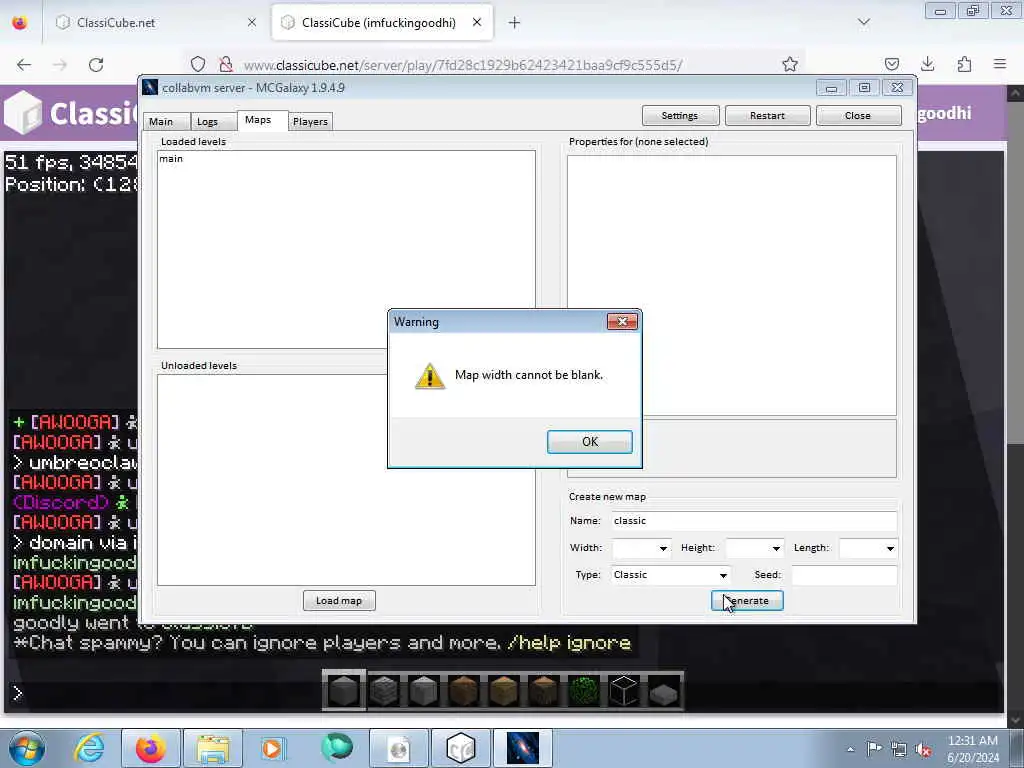The image size is (1024, 768).
Task: Close the ClassiCube.net browser tab
Action: point(252,23)
